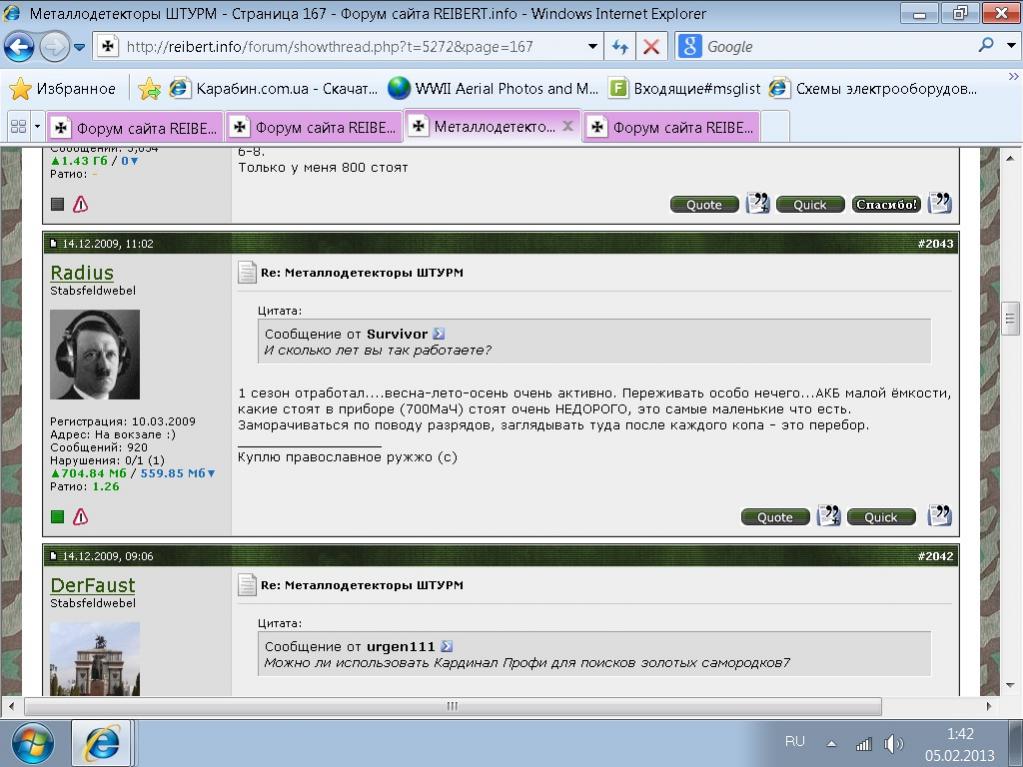
Task: Open the Схемы электрооборудов favorite
Action: click(874, 89)
